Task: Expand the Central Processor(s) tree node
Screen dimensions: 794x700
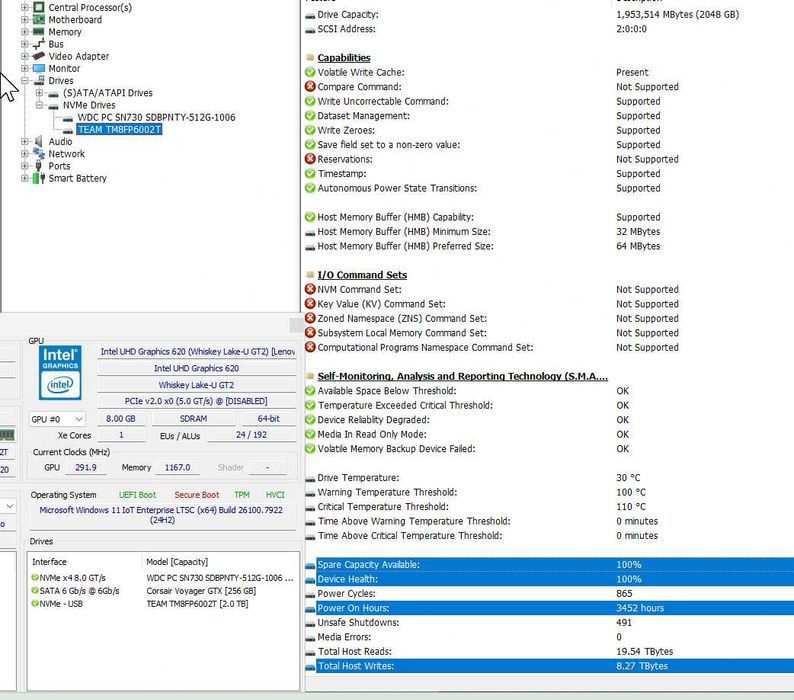Action: pos(24,7)
